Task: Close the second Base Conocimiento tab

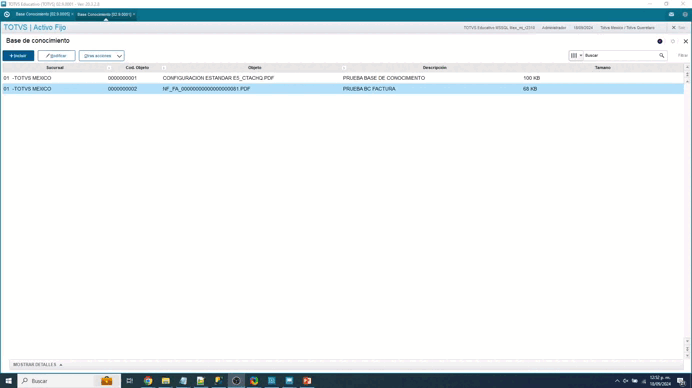Action: (134, 14)
